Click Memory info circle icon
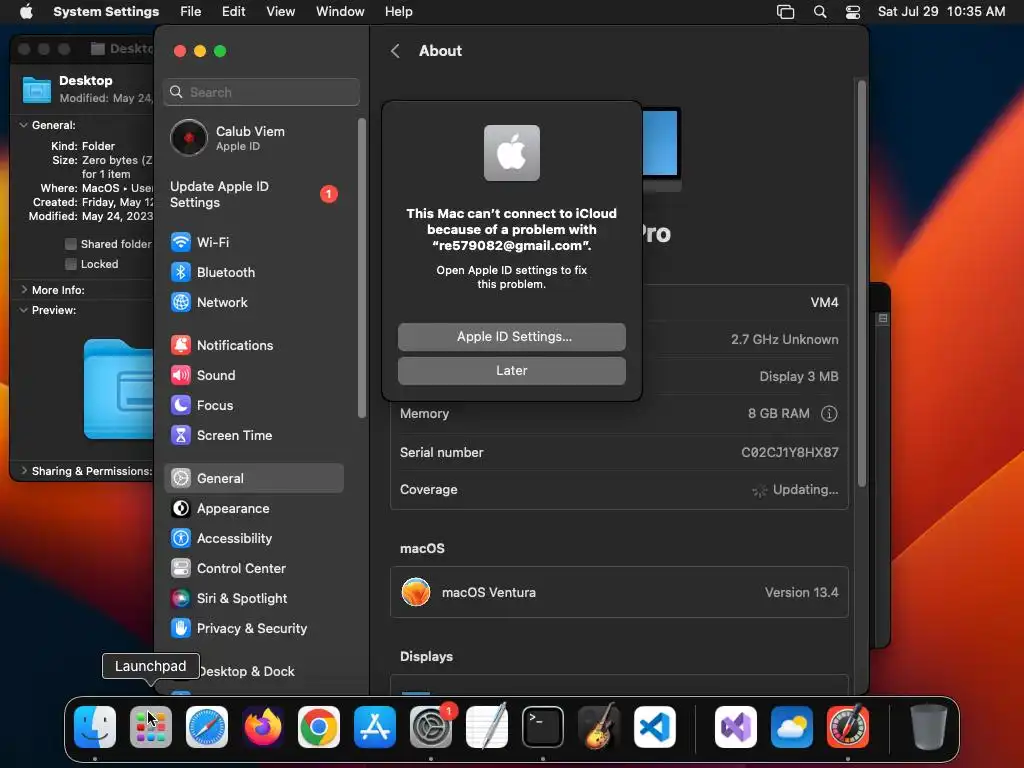 pos(829,414)
